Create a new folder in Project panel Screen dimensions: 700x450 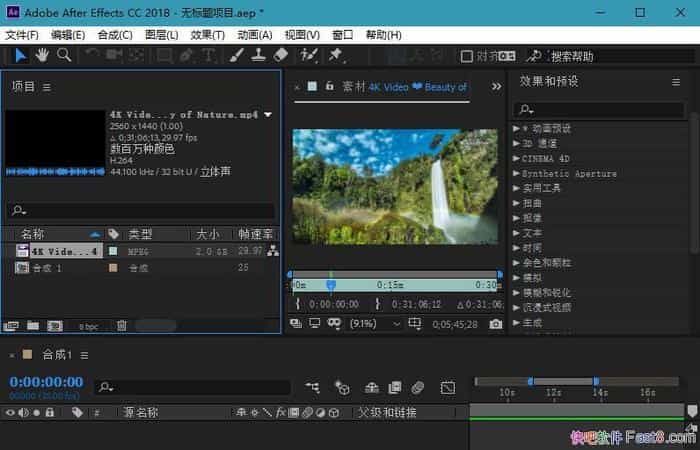pyautogui.click(x=33, y=325)
